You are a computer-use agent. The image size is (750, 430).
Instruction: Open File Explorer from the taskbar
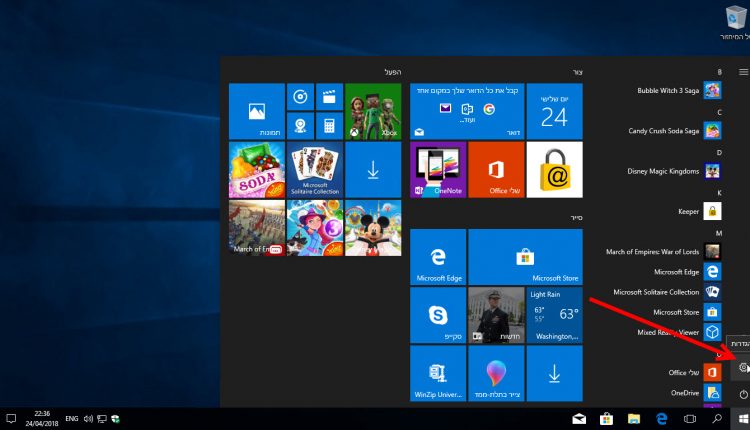point(634,419)
